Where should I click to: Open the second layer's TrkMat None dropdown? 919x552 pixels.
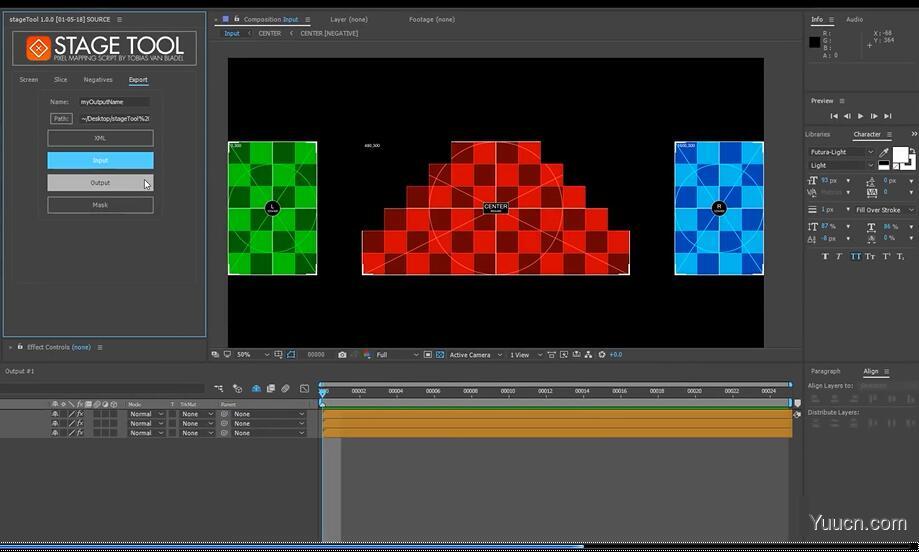coord(197,423)
